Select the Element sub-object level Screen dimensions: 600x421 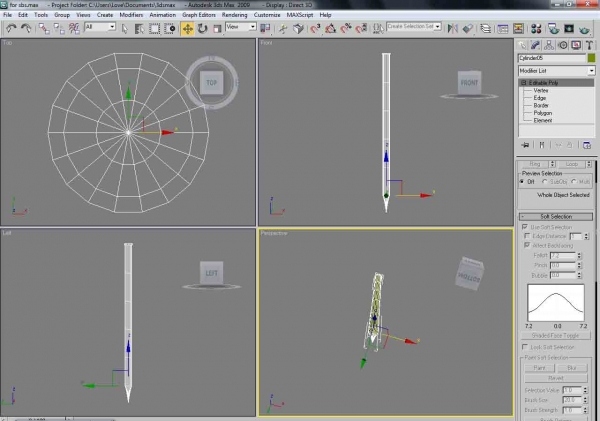point(543,120)
